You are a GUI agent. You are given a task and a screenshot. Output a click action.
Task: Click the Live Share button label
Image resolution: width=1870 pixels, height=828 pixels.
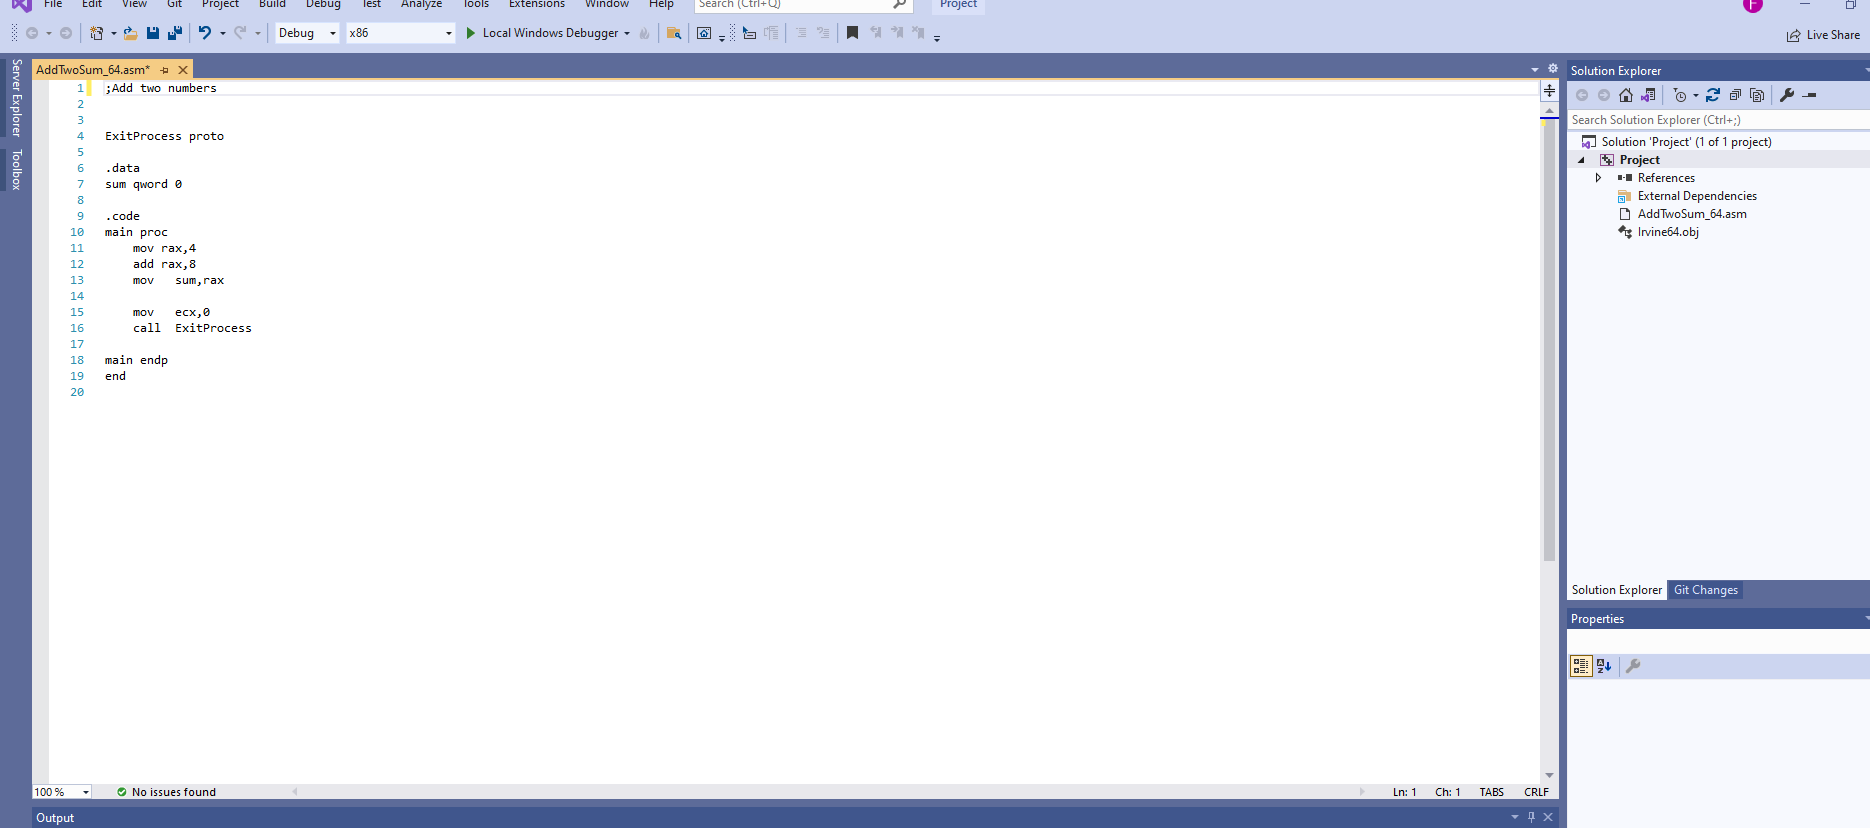click(1833, 35)
